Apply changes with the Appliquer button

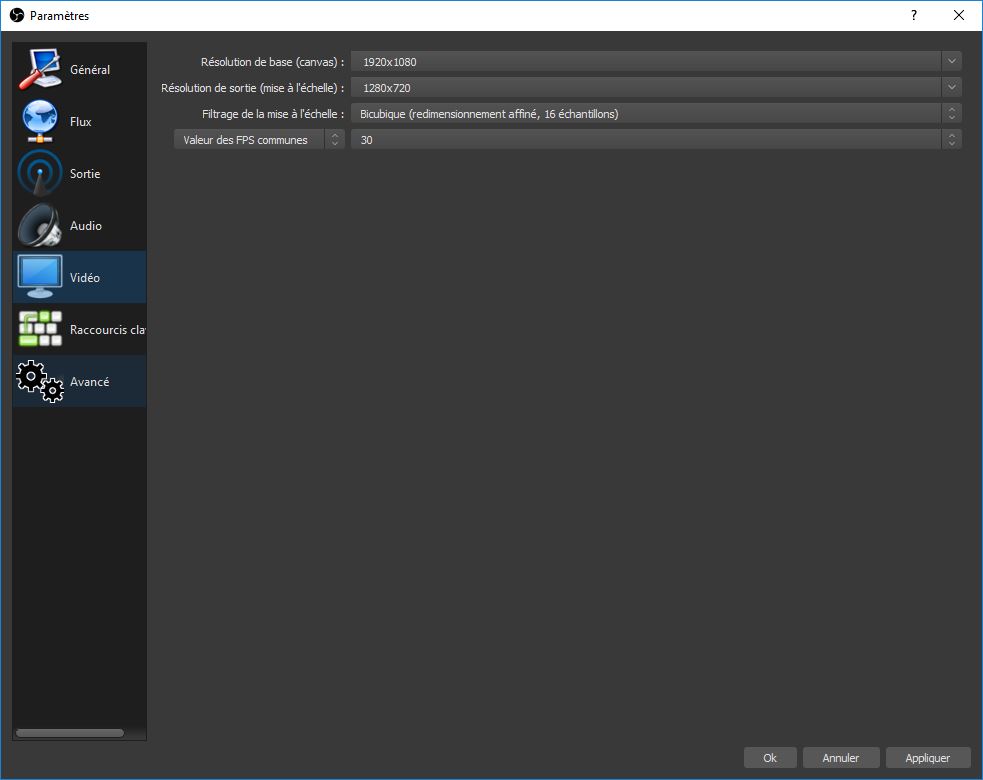click(928, 757)
